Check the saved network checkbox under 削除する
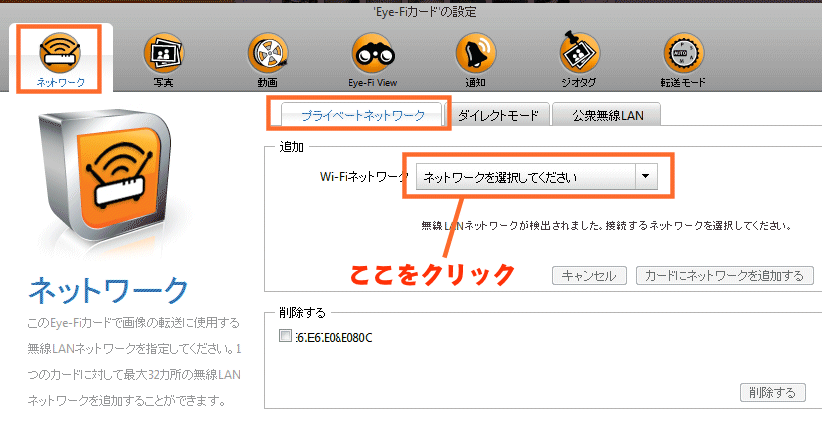822x428 pixels. (287, 337)
